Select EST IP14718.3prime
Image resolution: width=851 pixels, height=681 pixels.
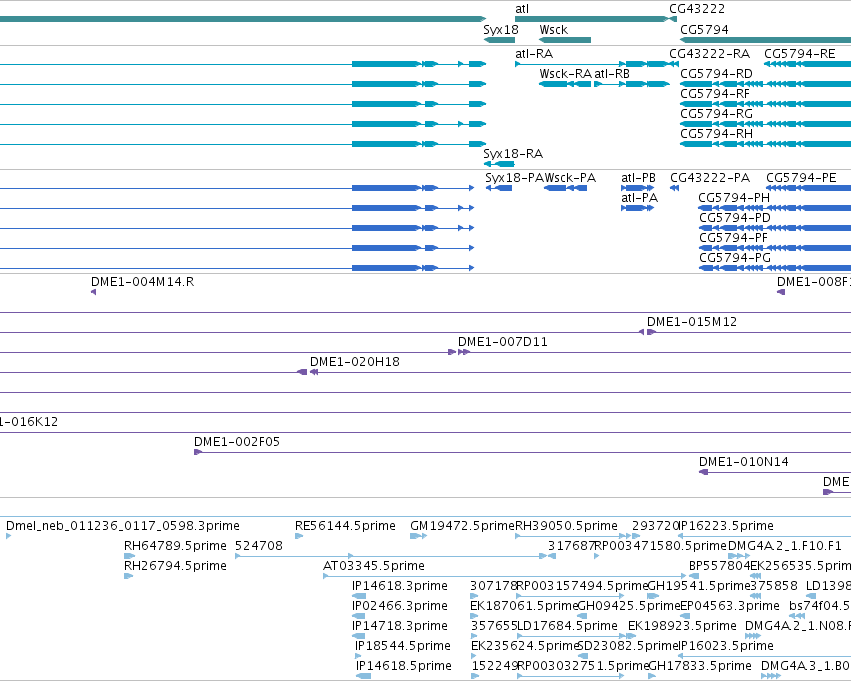click(400, 627)
